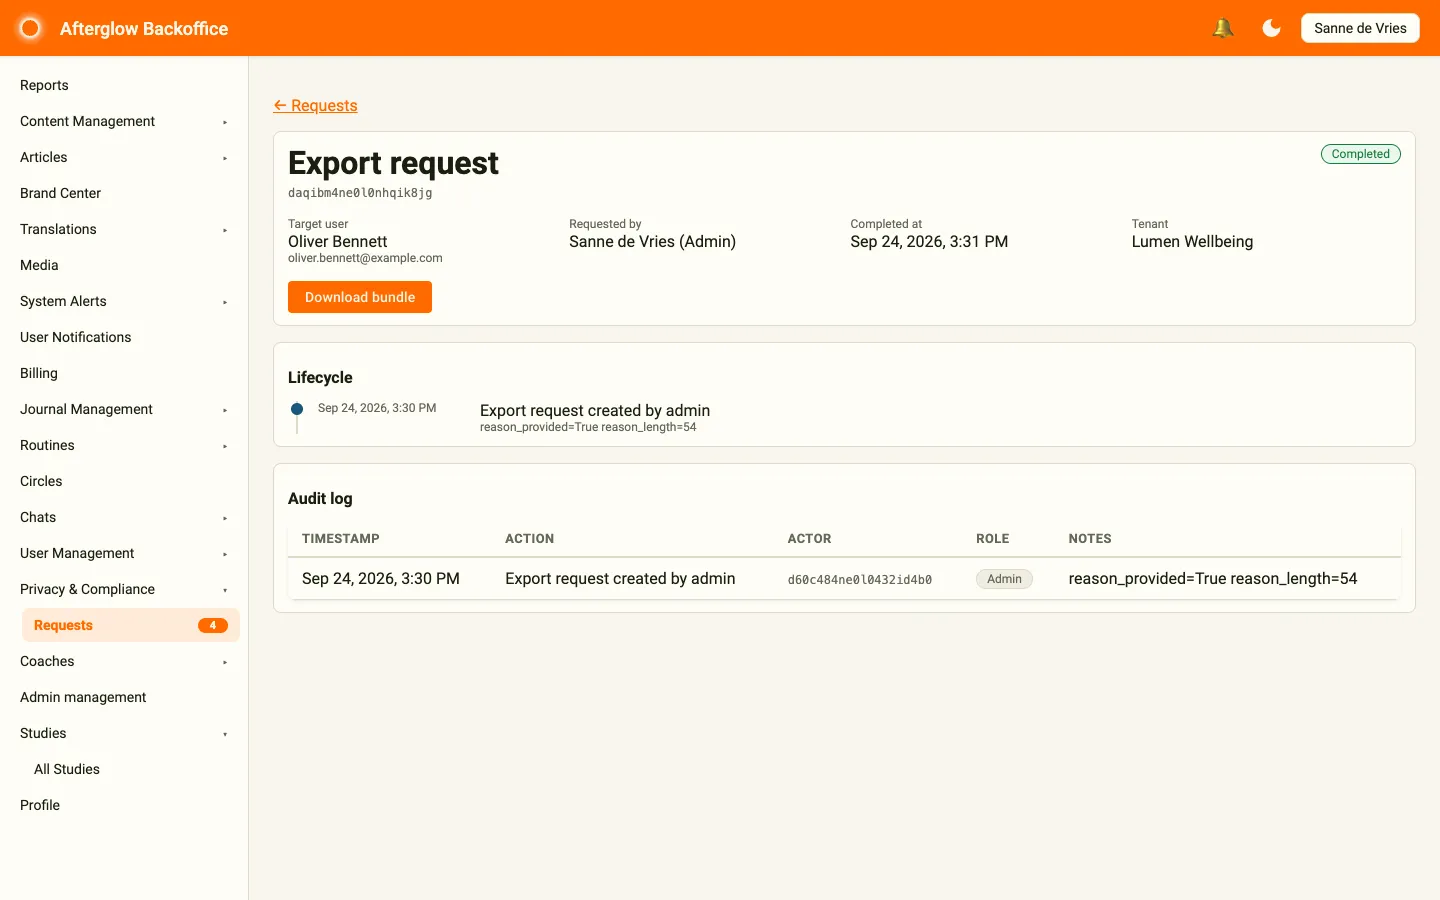The height and width of the screenshot is (900, 1440).
Task: Expand the Journal Management arrow
Action: click(x=225, y=410)
